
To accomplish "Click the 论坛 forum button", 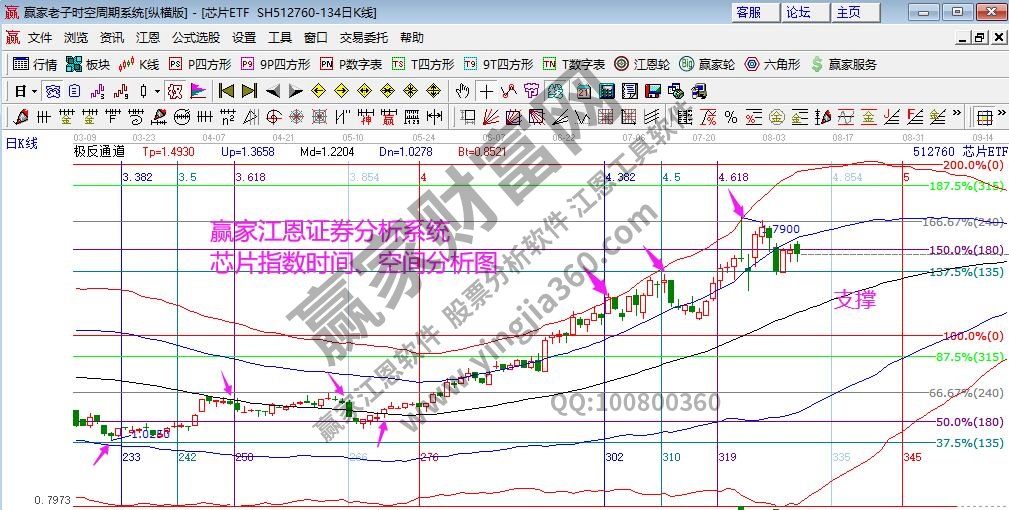I will tap(799, 12).
